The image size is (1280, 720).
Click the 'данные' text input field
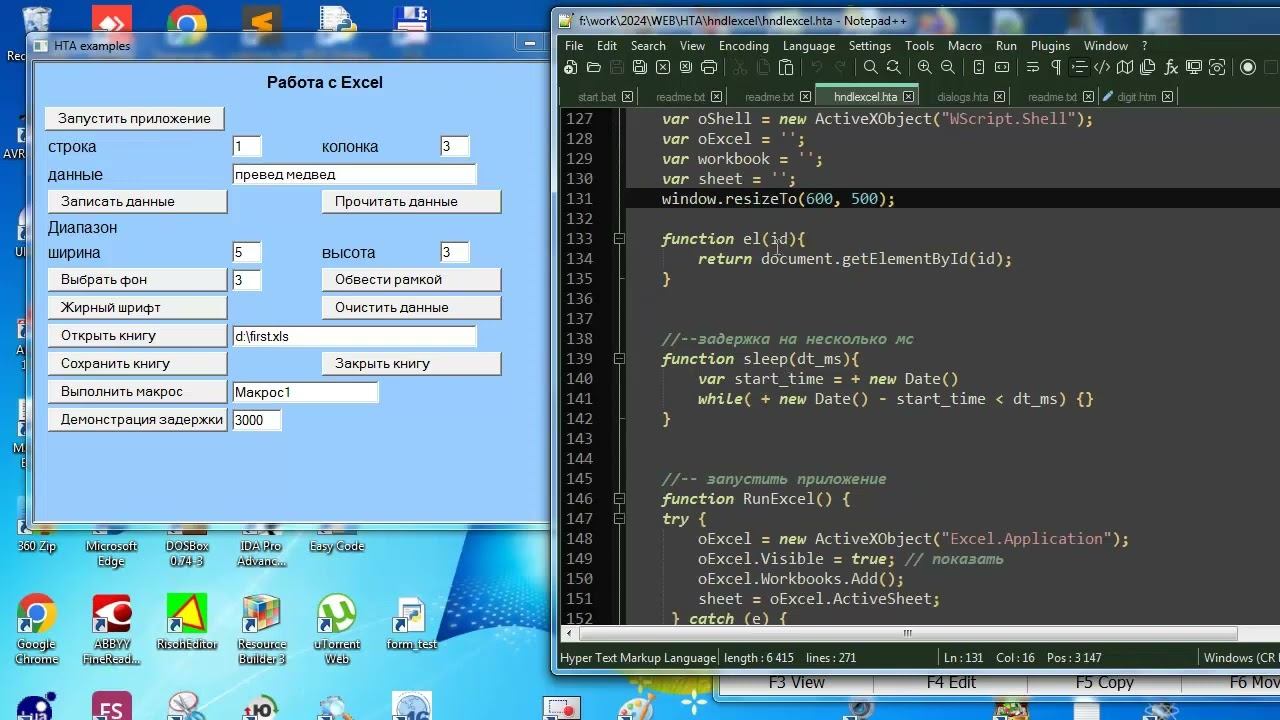[x=354, y=174]
